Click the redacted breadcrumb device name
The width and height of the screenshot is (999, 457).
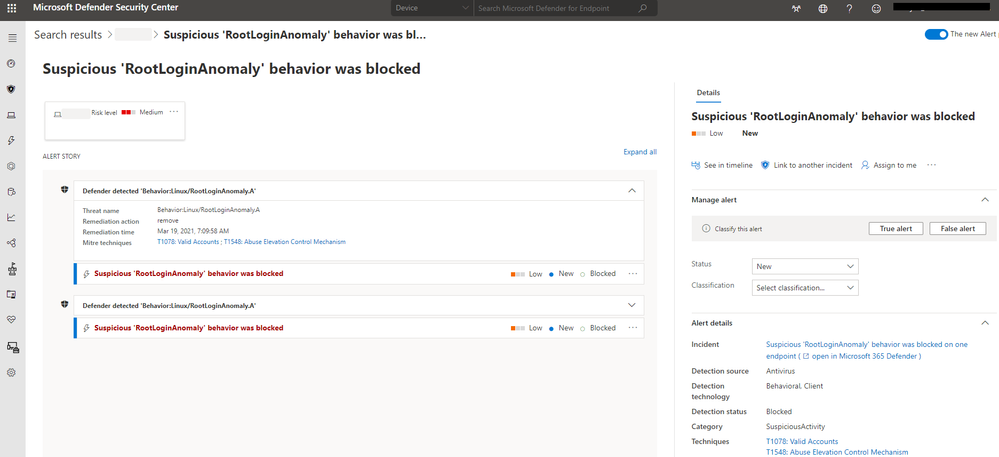point(134,35)
